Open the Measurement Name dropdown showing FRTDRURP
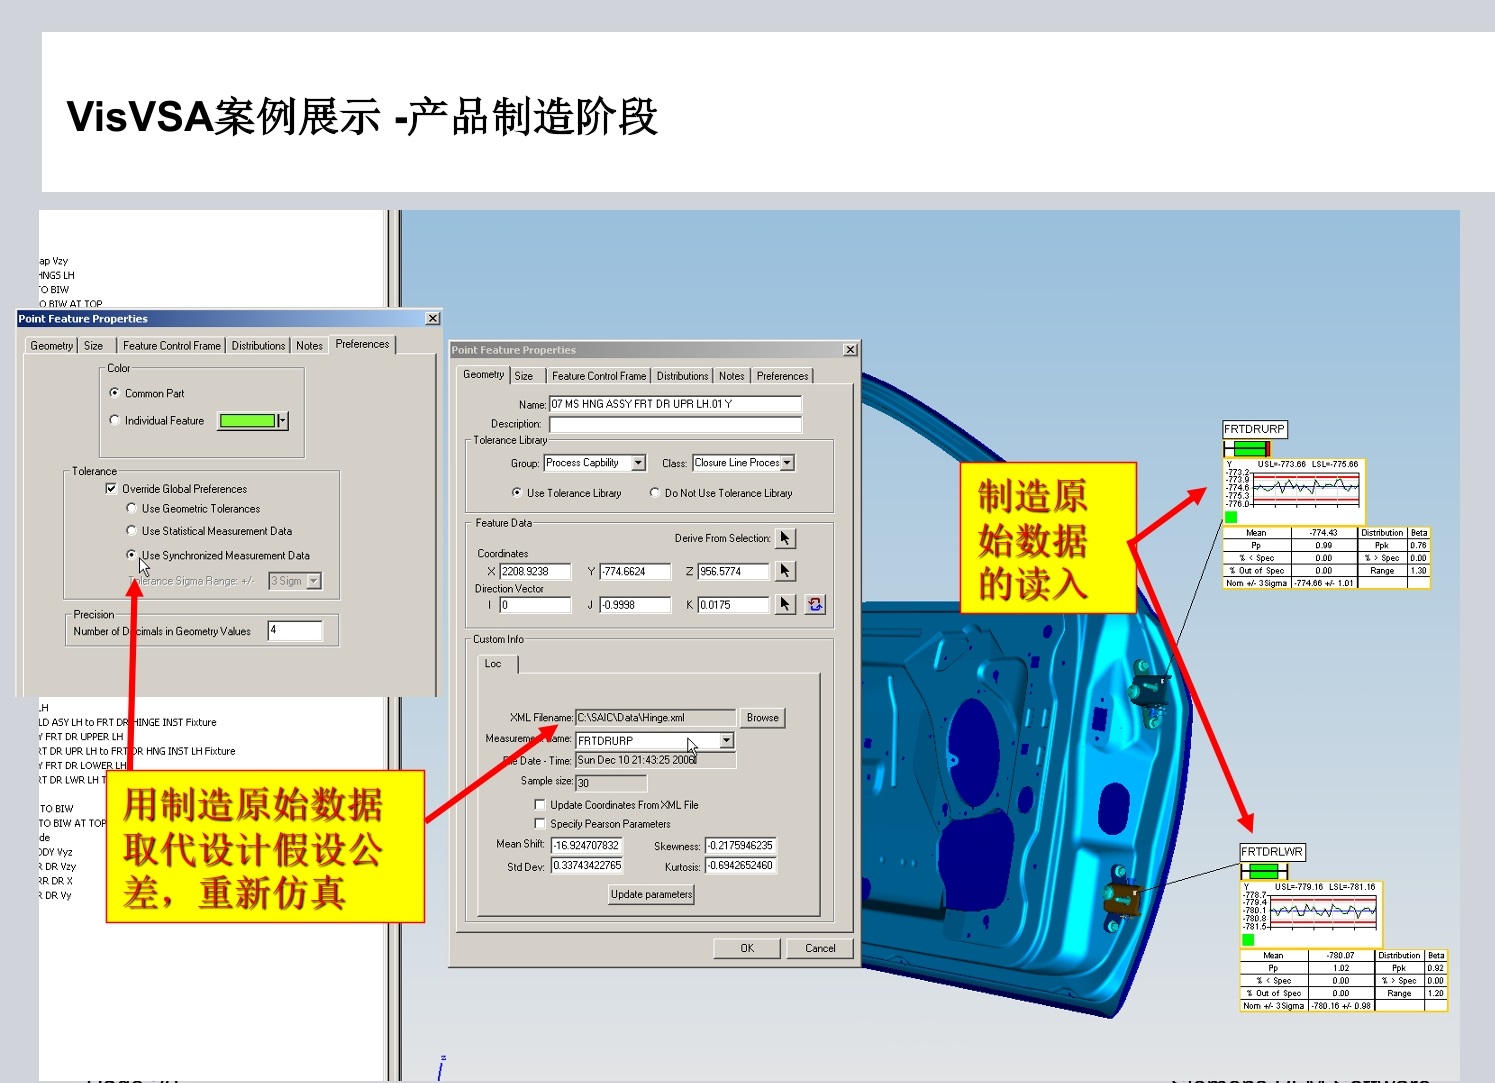1495x1083 pixels. (726, 740)
